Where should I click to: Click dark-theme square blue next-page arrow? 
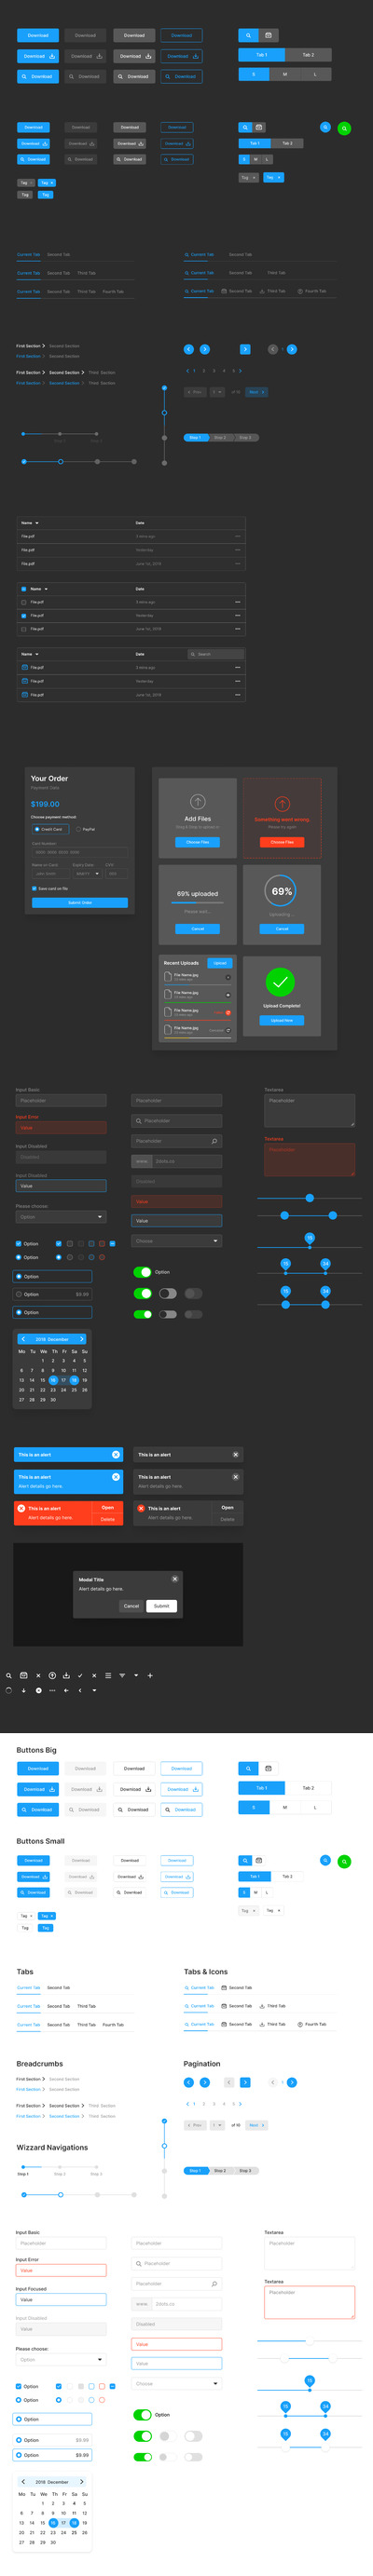pos(245,348)
